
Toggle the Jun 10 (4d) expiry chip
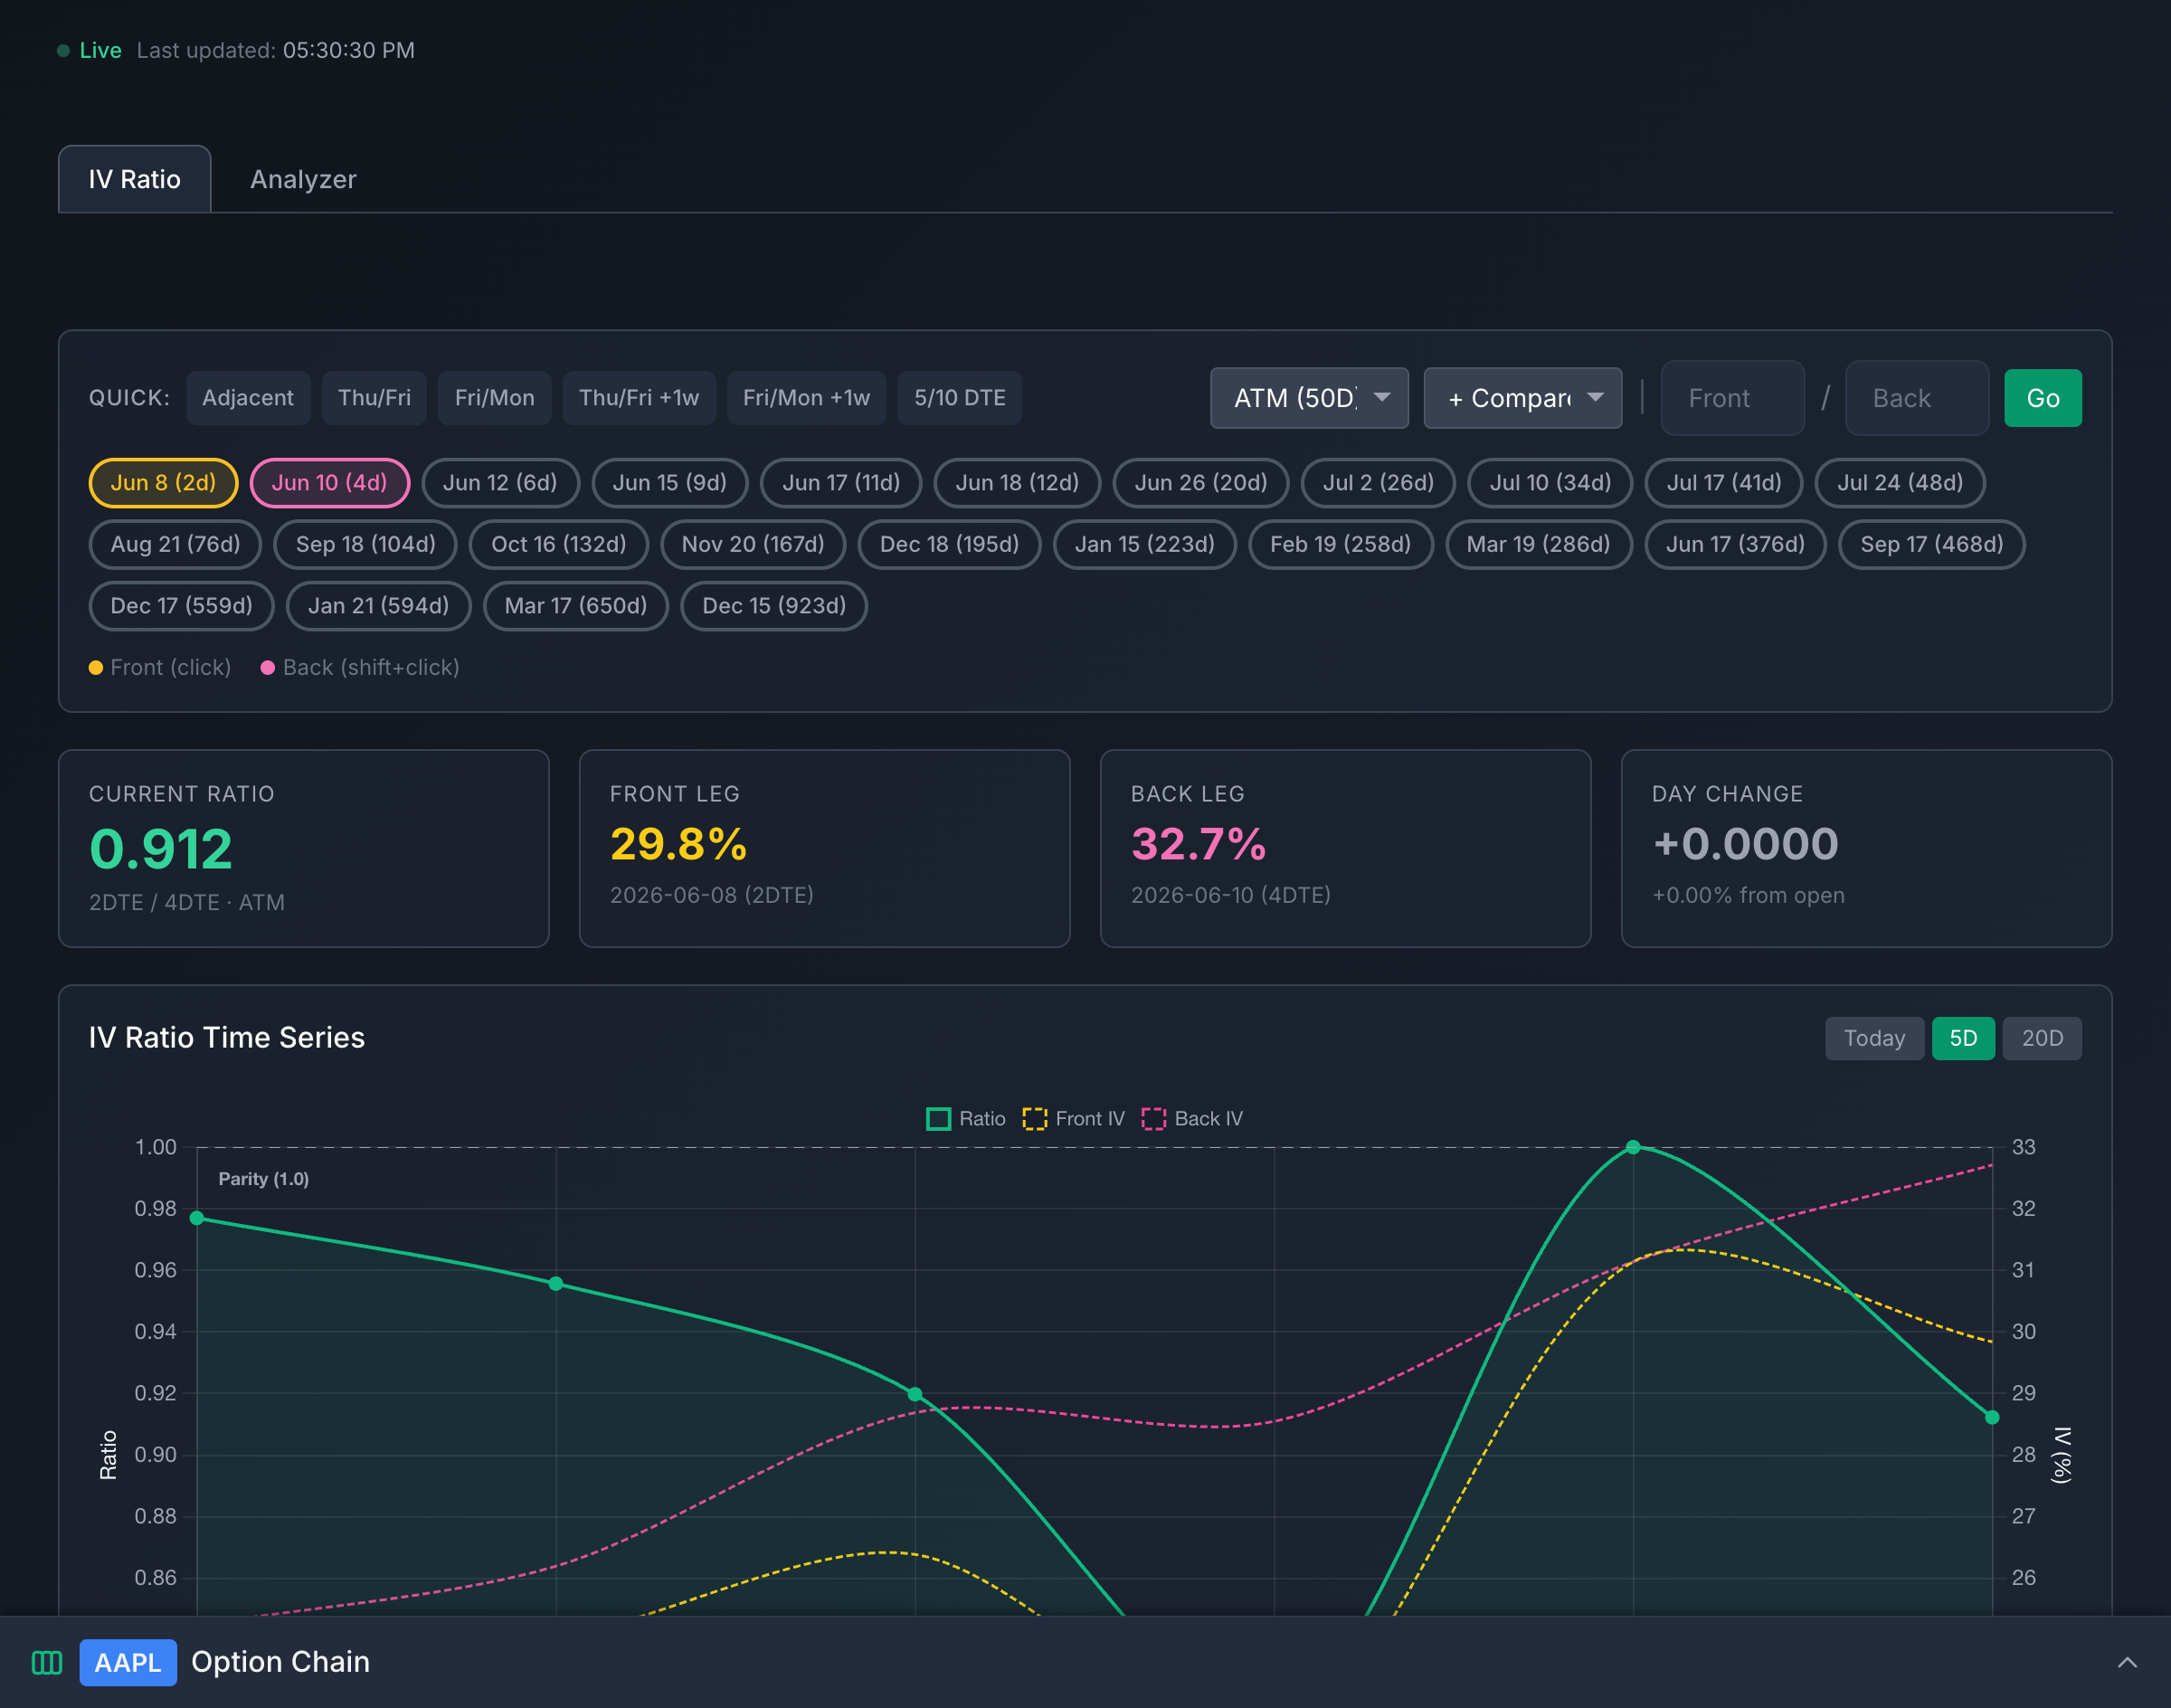pyautogui.click(x=330, y=483)
